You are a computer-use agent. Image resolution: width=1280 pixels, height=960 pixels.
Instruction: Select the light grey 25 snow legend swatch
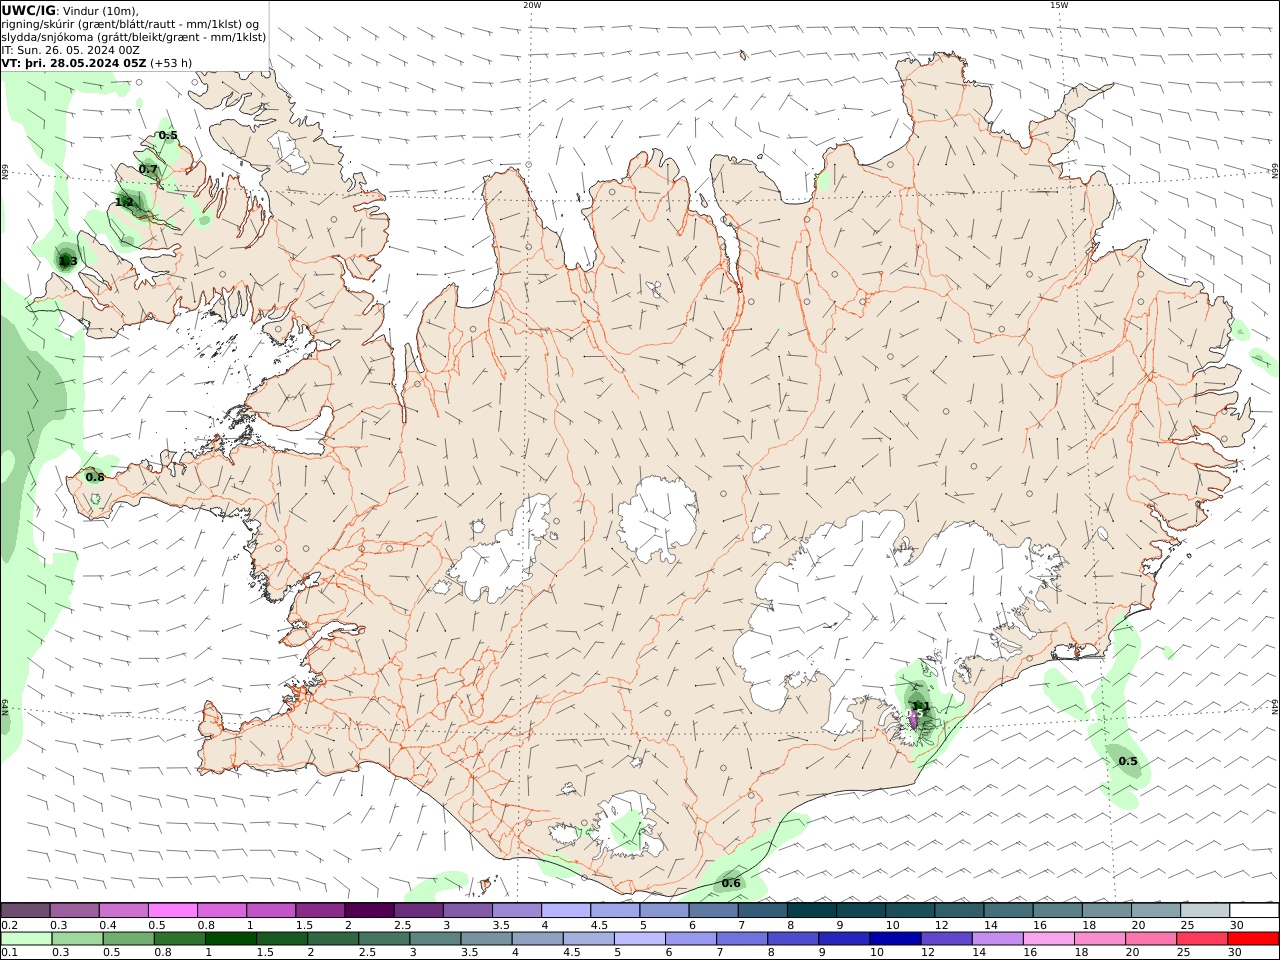point(1205,911)
